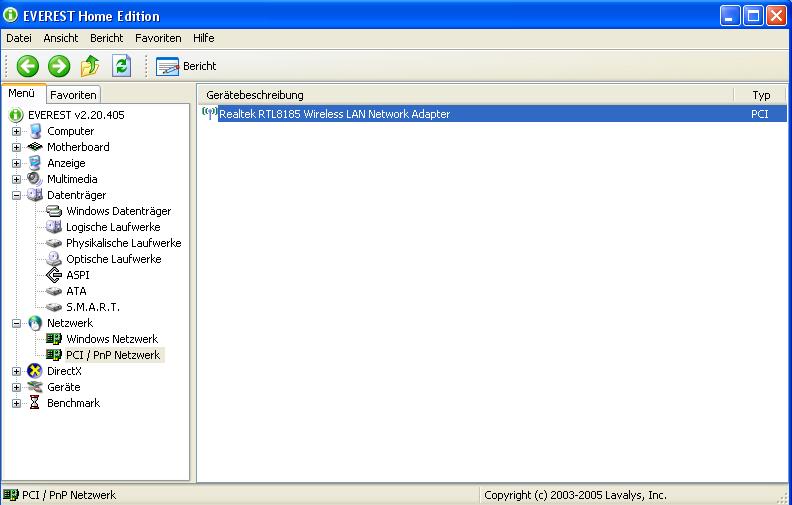This screenshot has height=505, width=792.
Task: Switch to the Favoriten tab
Action: tap(73, 95)
